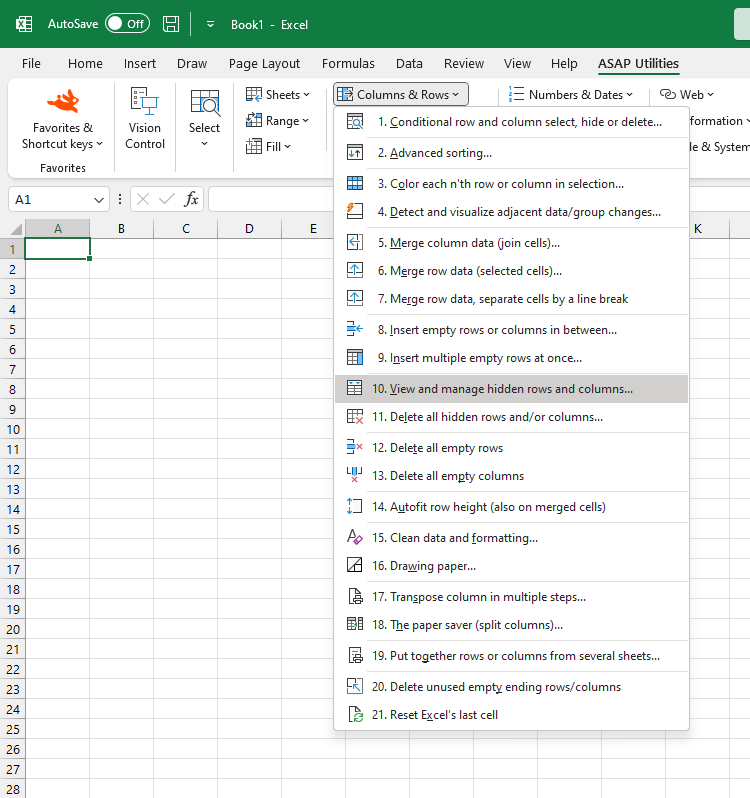This screenshot has height=798, width=750.
Task: Click the formula bar Enter checkmark icon
Action: [x=166, y=199]
